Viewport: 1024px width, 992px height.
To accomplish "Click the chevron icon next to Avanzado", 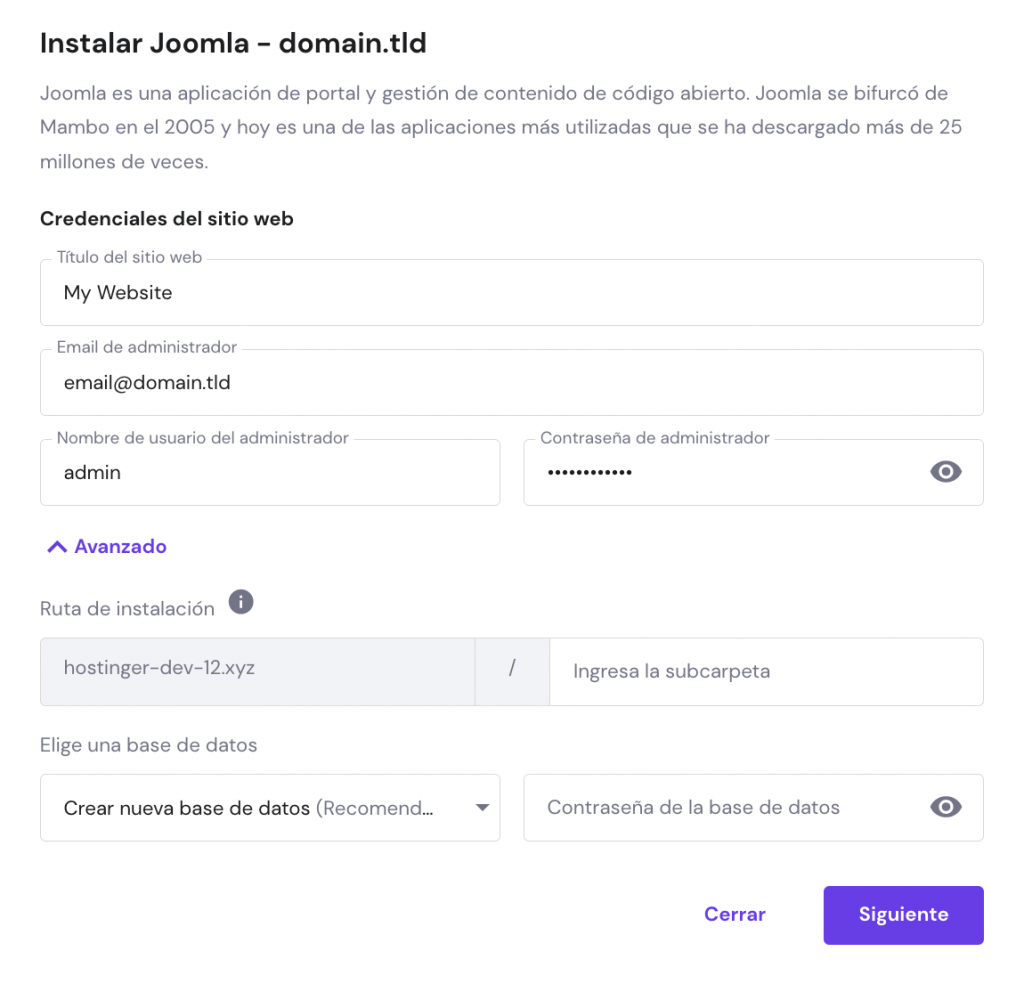I will (57, 546).
